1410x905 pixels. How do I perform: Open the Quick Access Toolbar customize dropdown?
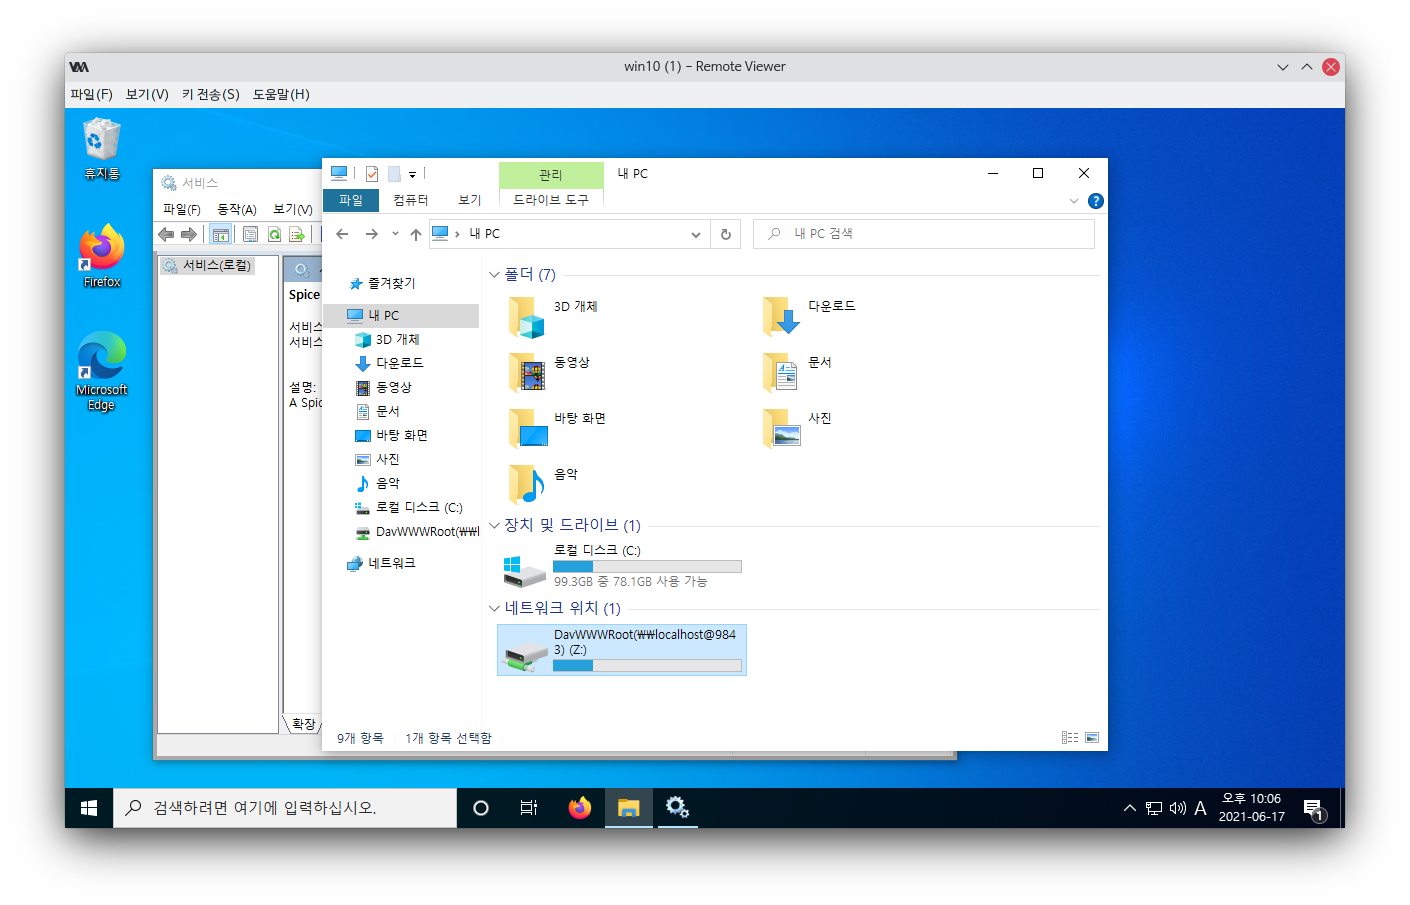[411, 173]
